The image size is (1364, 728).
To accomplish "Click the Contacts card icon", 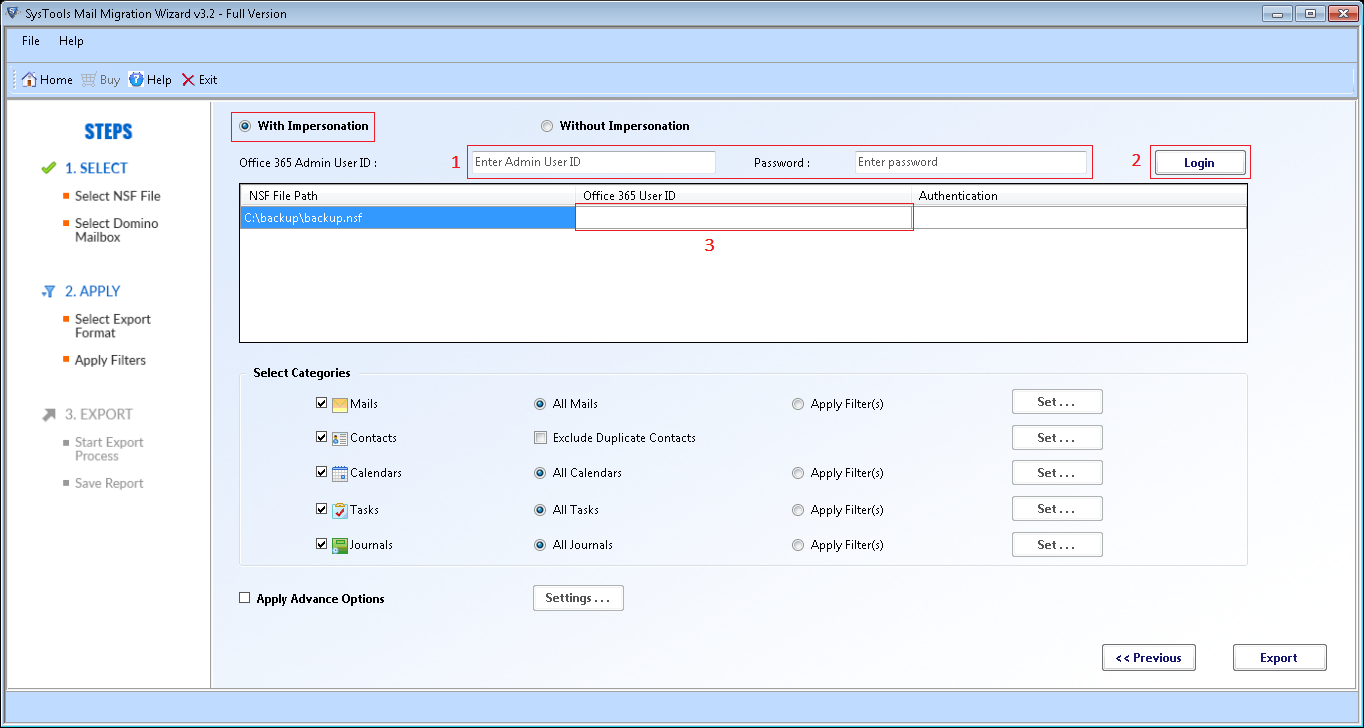I will click(x=340, y=438).
